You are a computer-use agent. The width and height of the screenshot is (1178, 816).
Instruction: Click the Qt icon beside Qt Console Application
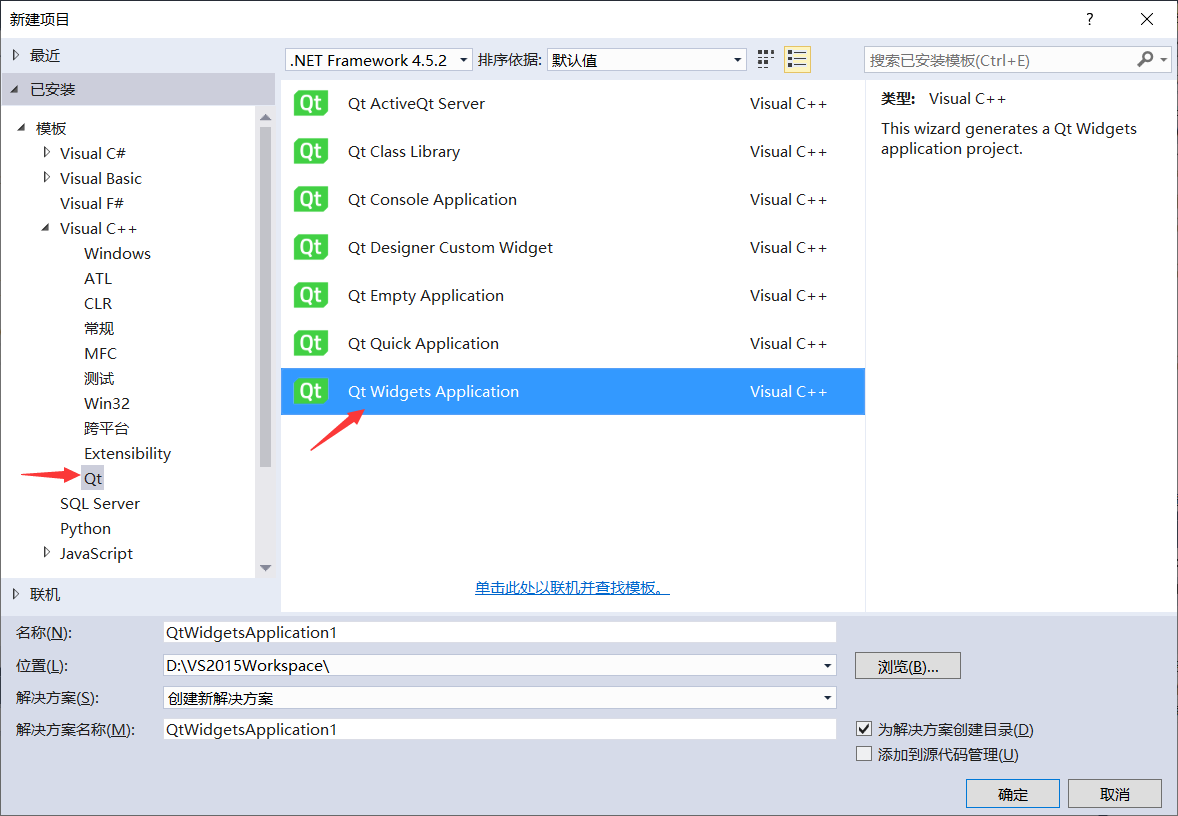coord(311,200)
